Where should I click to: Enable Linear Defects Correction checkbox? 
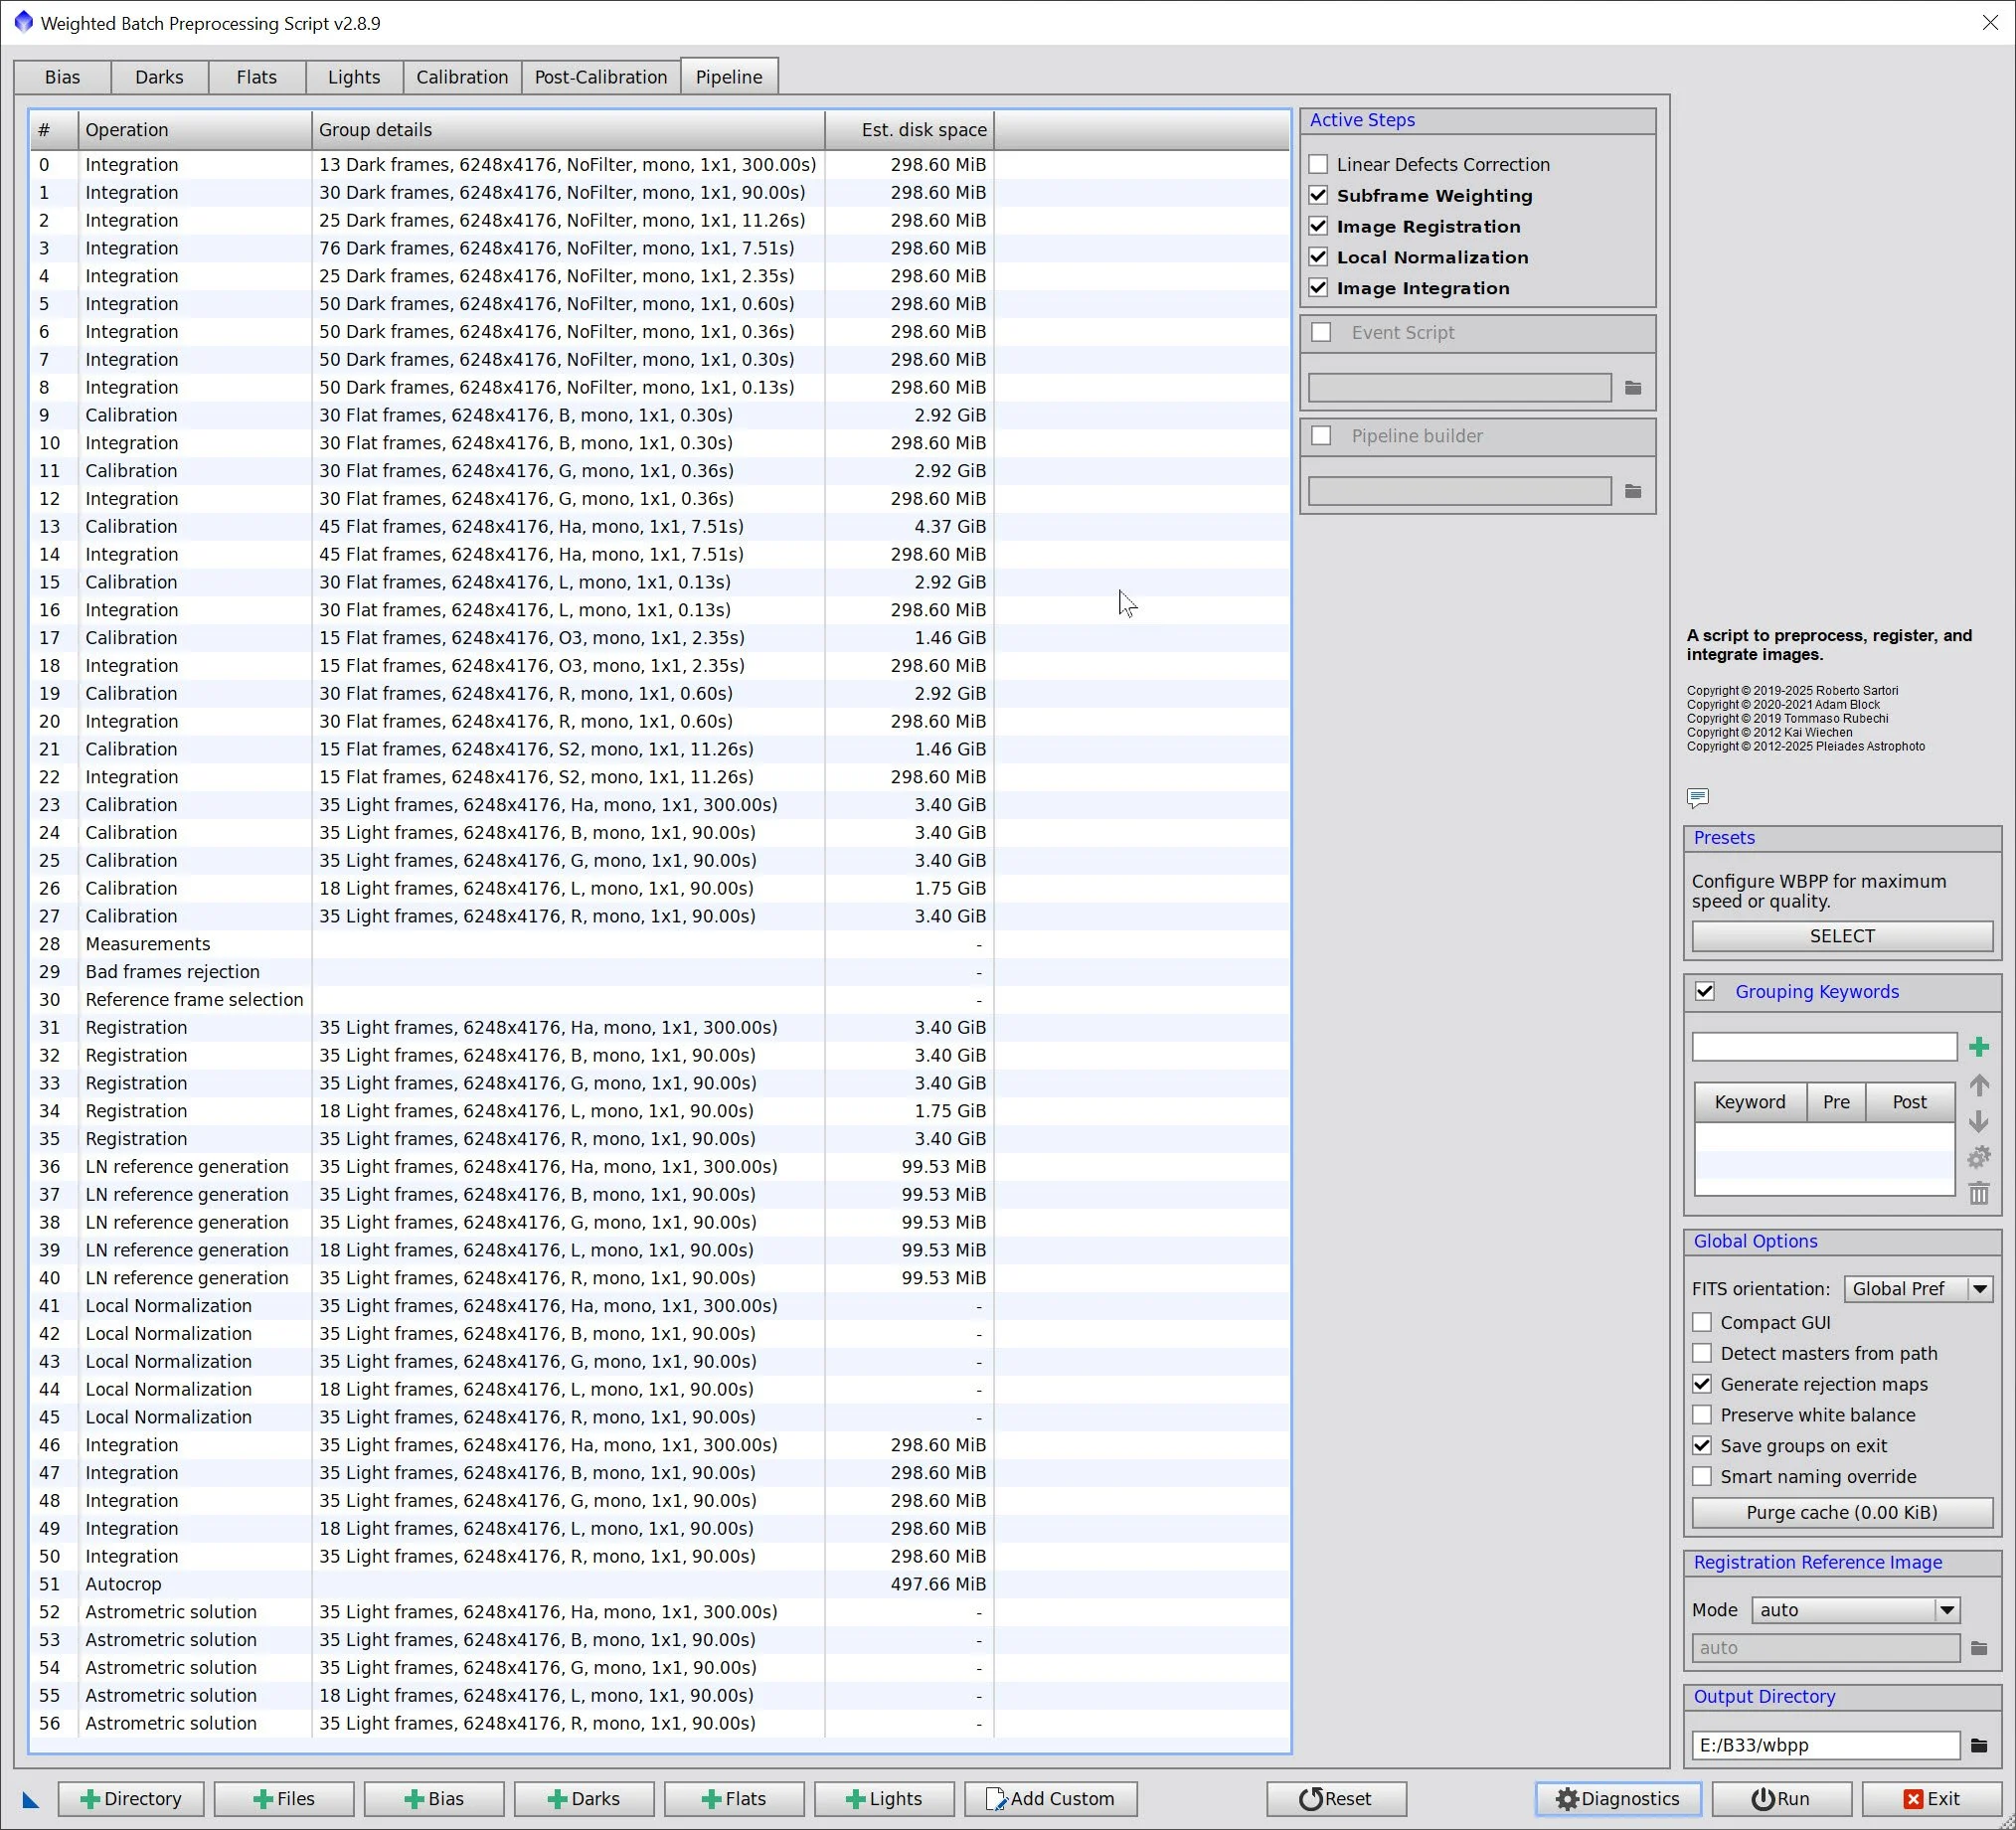click(x=1318, y=164)
